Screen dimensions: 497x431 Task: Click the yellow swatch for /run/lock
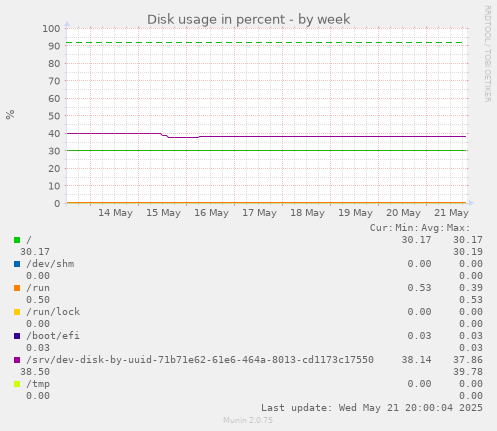[x=17, y=312]
